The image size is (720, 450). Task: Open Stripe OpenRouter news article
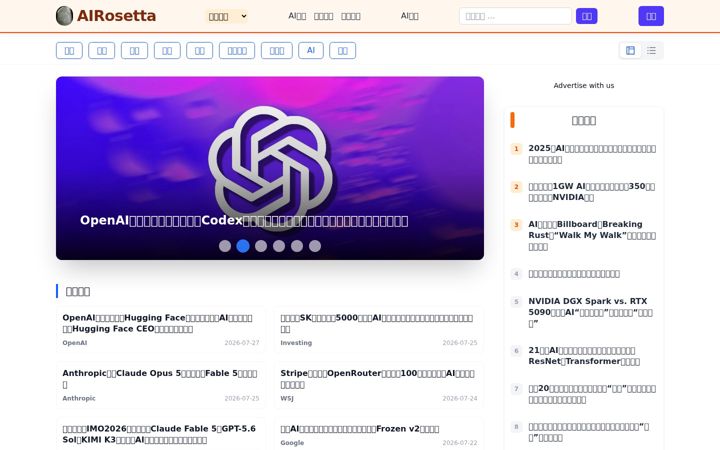point(379,385)
